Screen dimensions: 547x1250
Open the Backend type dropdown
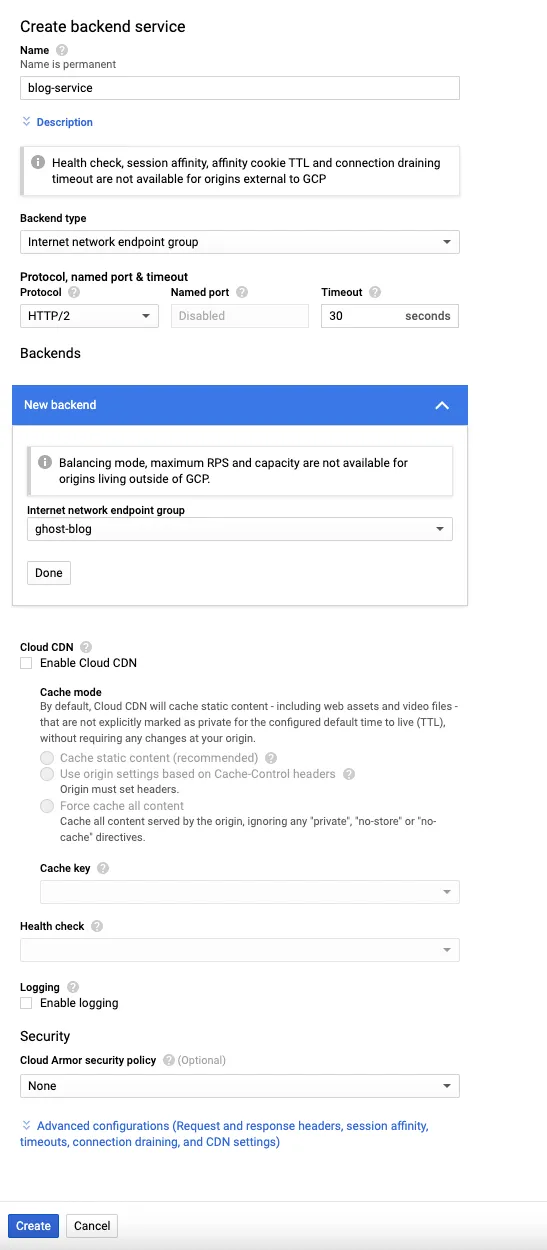(240, 242)
